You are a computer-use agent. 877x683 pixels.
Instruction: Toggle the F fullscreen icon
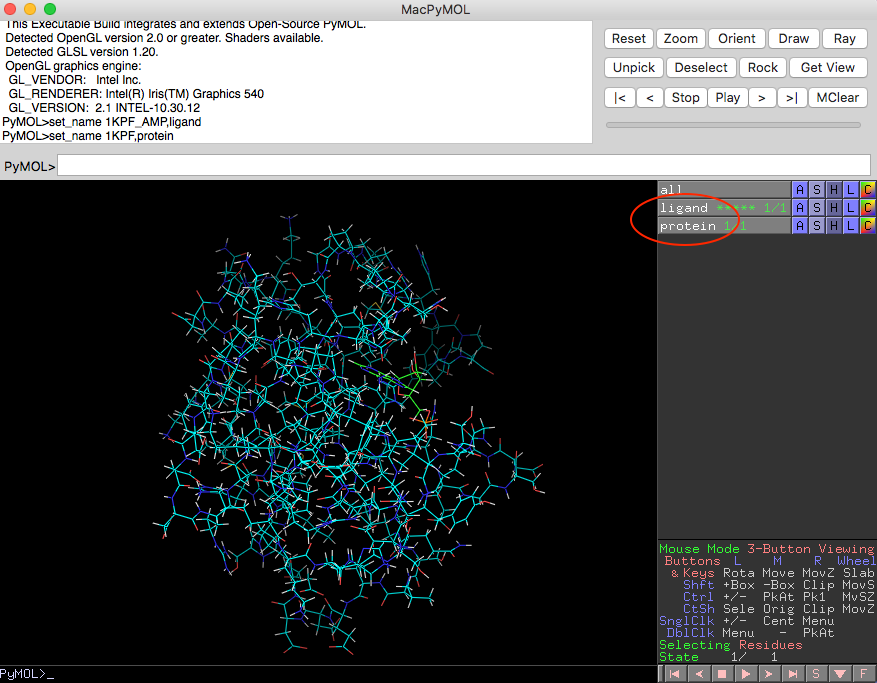click(x=864, y=674)
